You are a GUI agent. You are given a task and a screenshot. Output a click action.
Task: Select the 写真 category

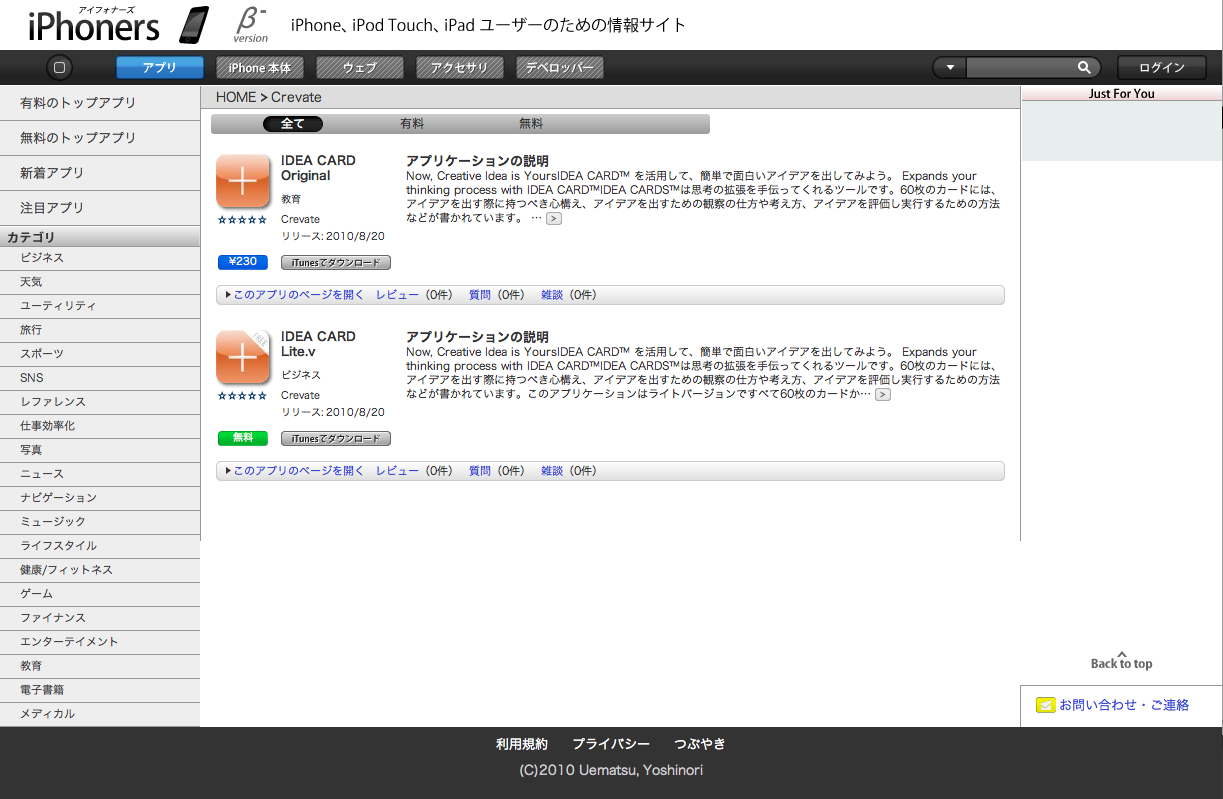click(x=100, y=450)
